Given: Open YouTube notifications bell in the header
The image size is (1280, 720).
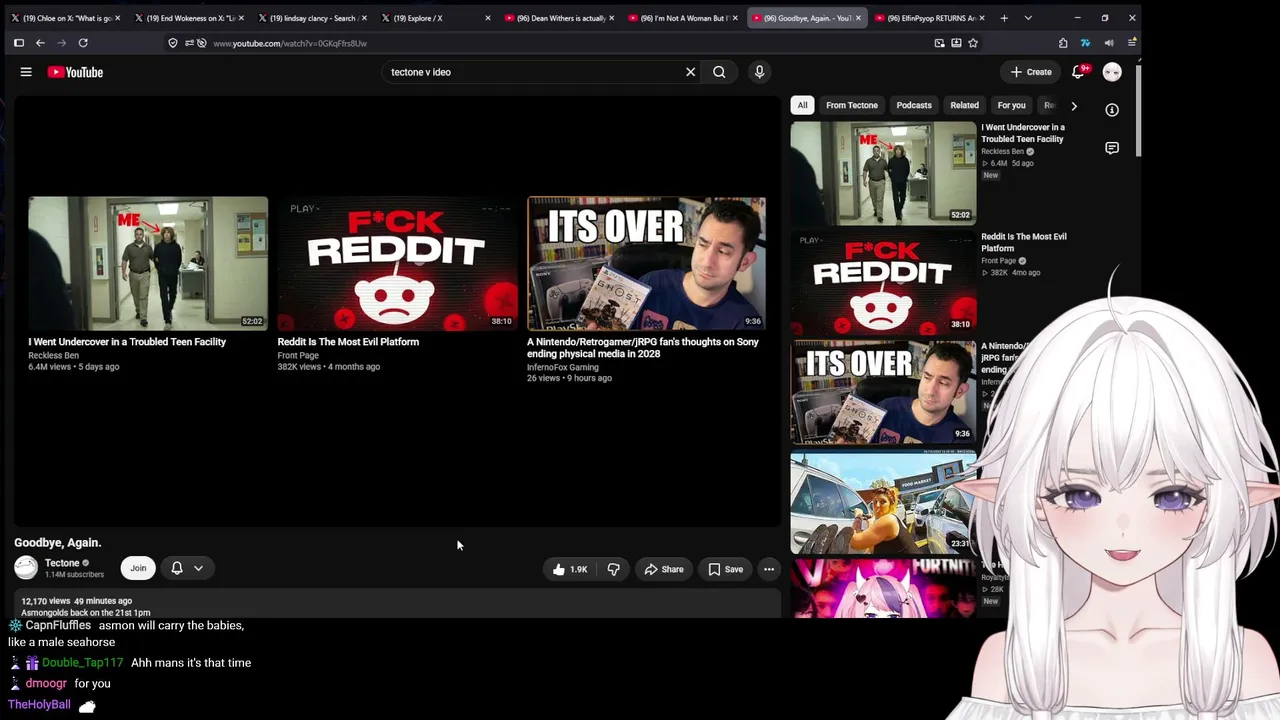Looking at the screenshot, I should coord(1078,72).
